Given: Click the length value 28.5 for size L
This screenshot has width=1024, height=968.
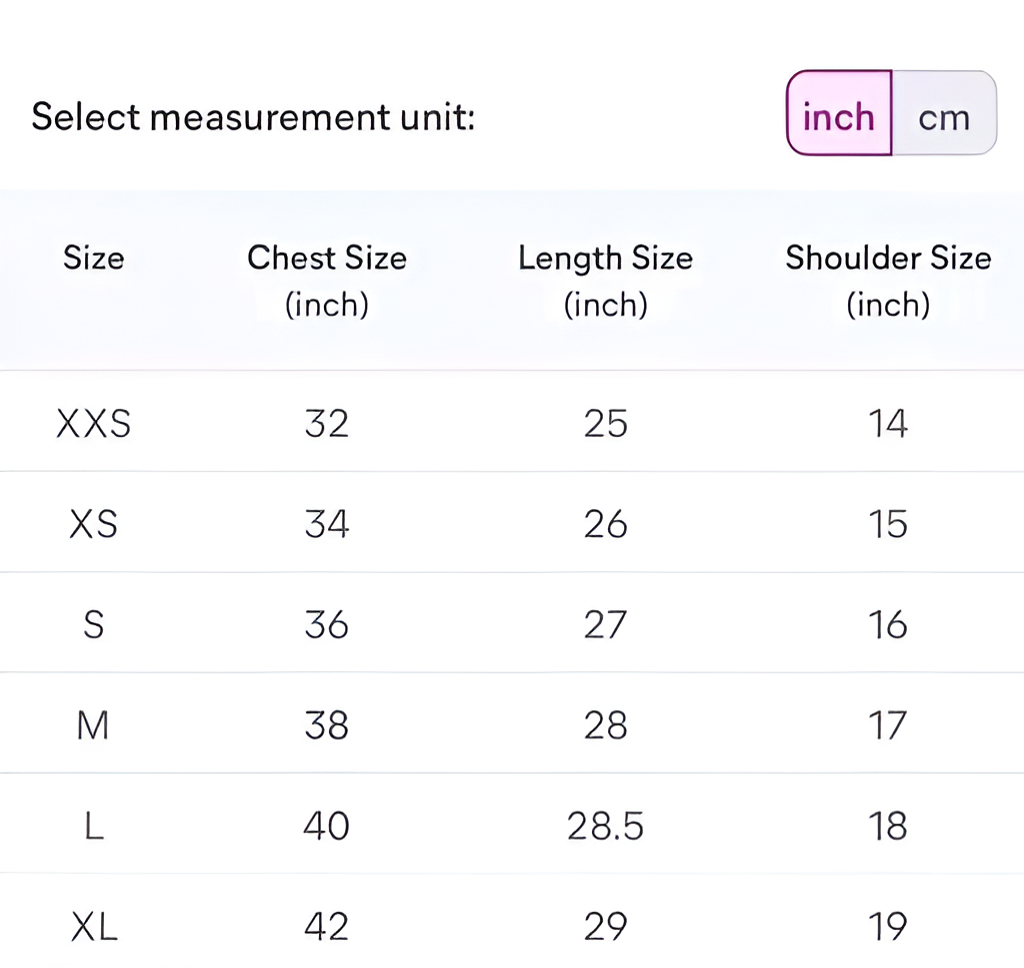Looking at the screenshot, I should (x=605, y=825).
